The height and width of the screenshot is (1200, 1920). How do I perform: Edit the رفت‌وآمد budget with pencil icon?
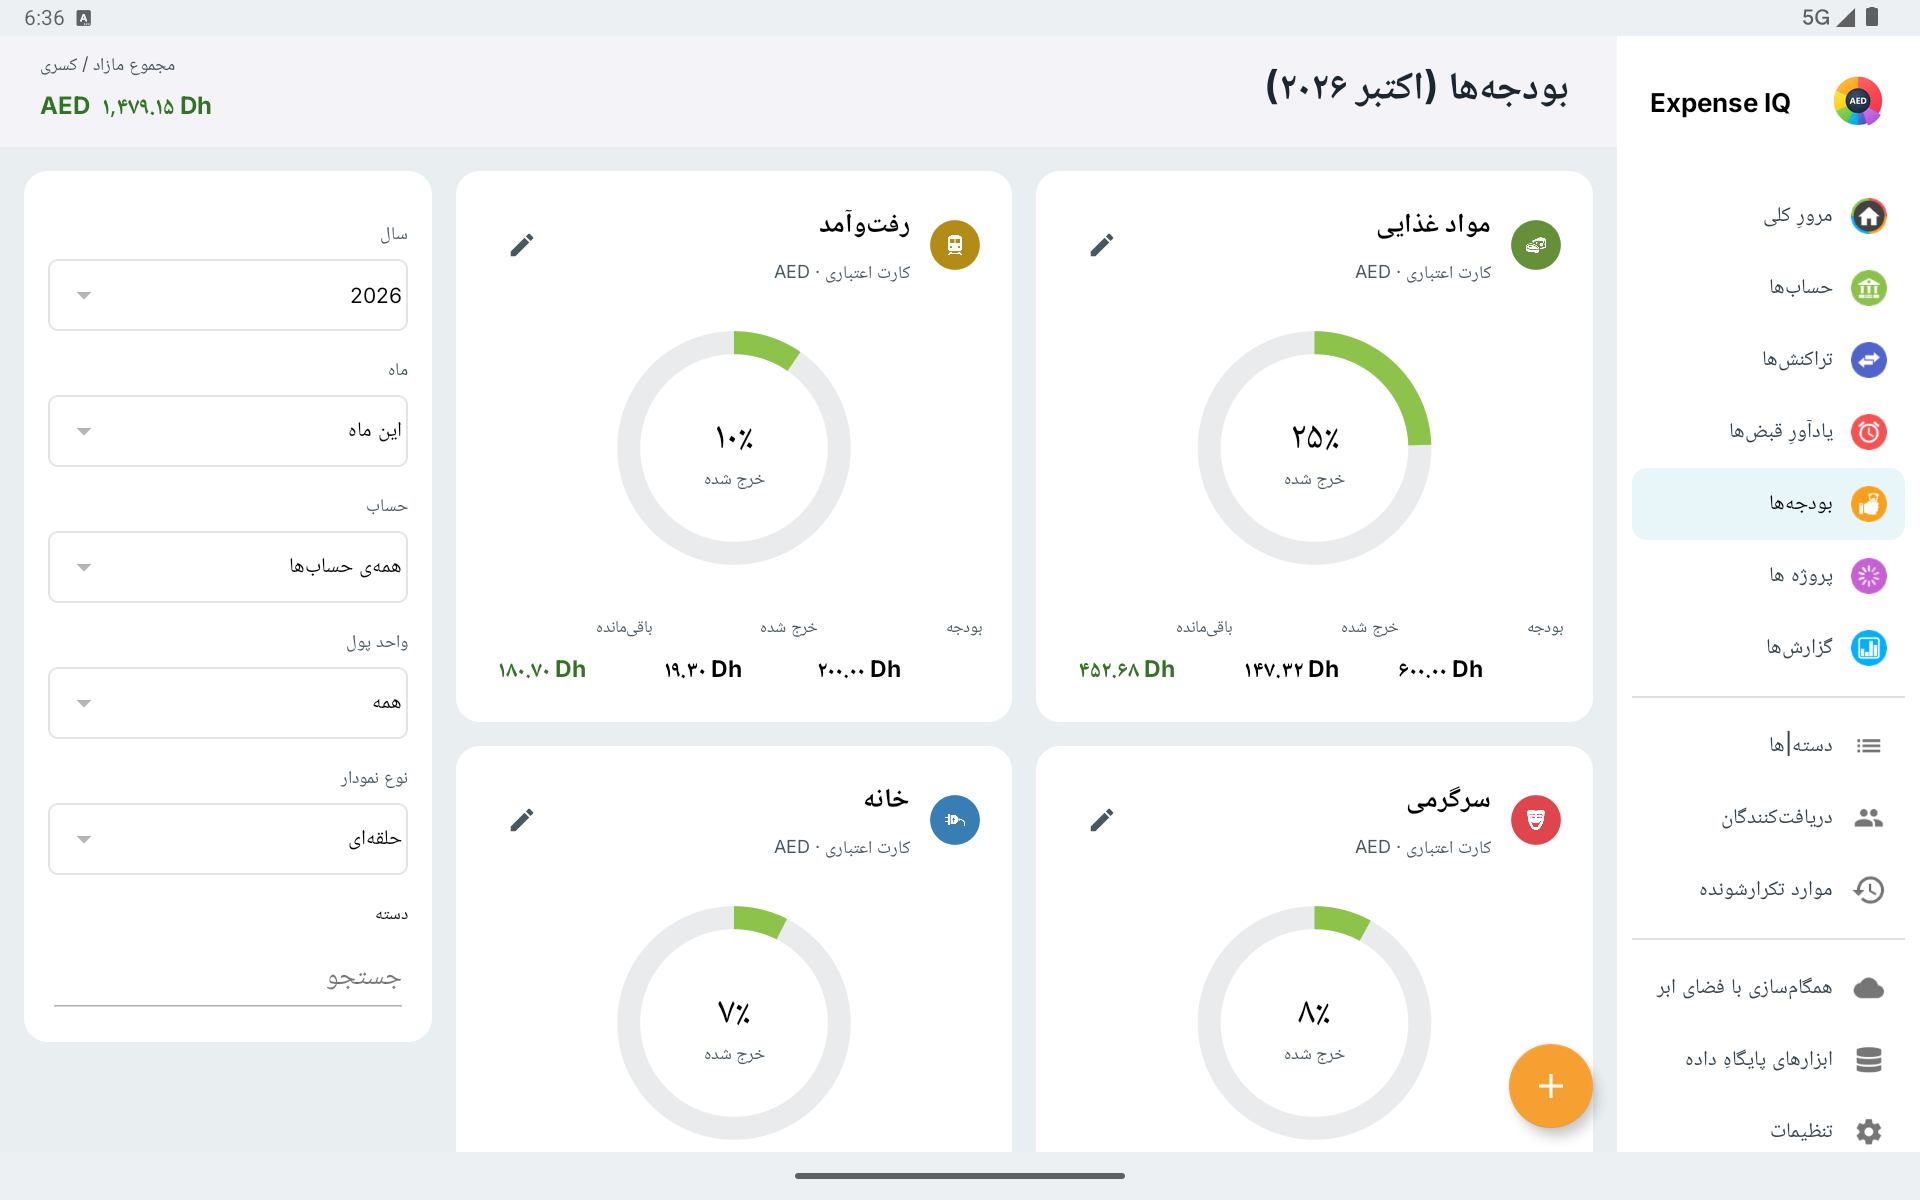click(521, 245)
